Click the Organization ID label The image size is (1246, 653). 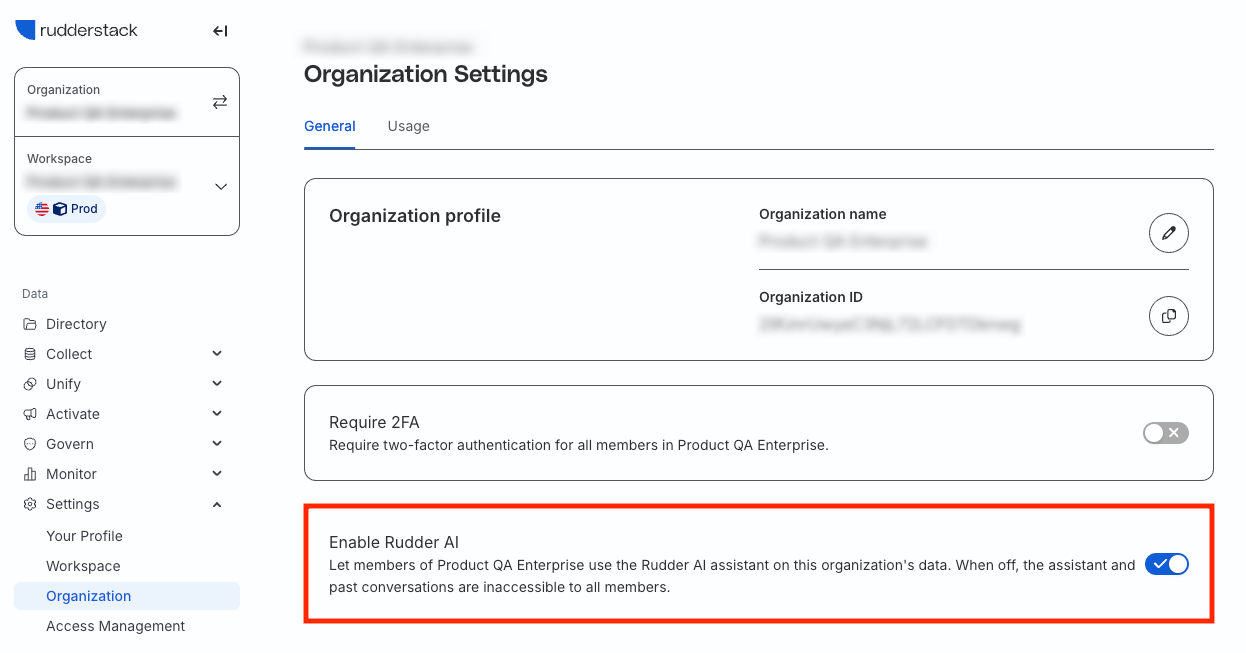(x=811, y=297)
